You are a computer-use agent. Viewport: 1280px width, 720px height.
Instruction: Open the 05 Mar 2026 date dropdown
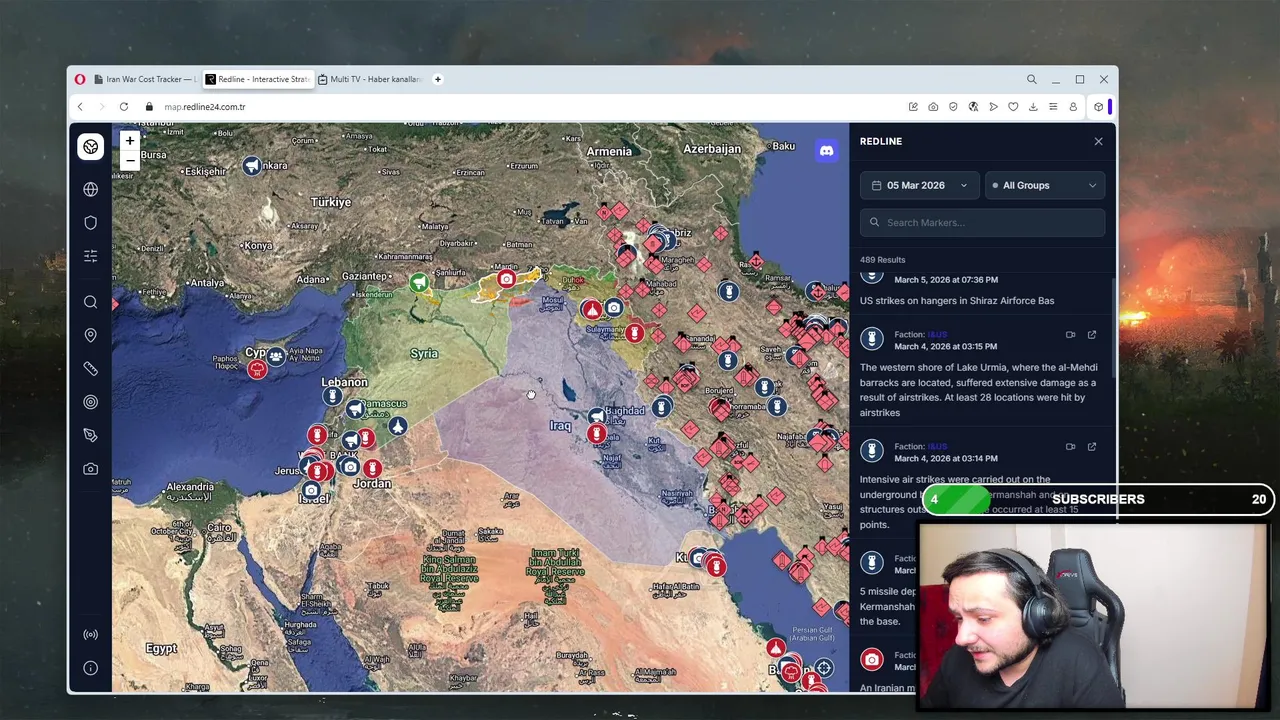click(919, 185)
